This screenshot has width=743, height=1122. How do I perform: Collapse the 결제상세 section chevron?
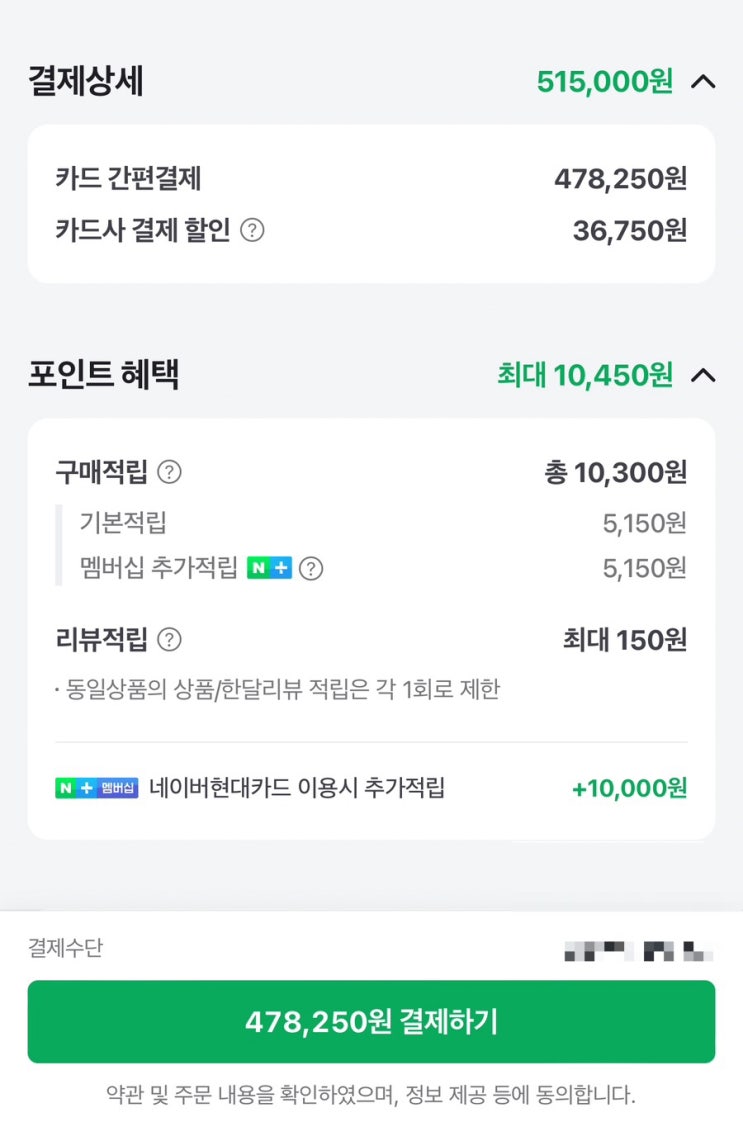703,82
